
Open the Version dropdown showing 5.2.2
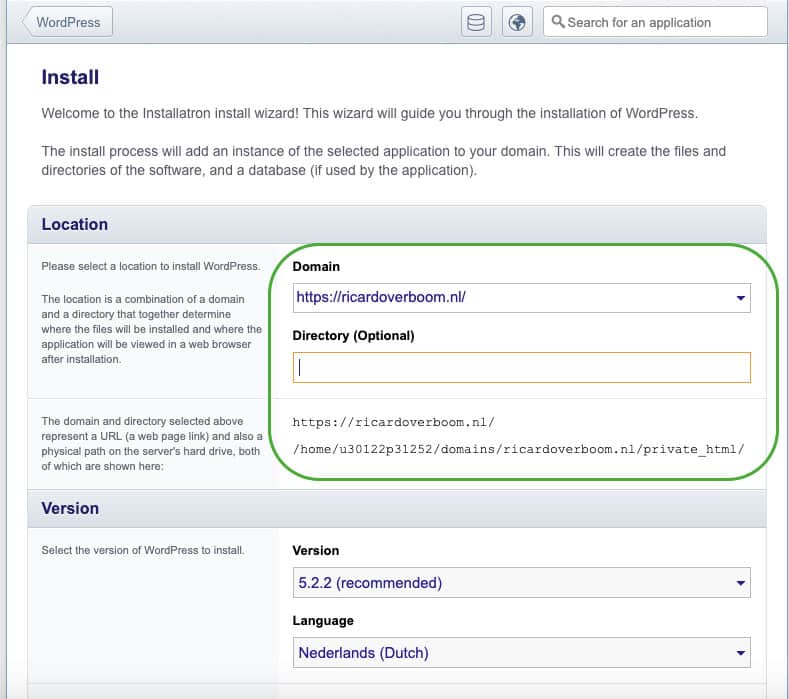click(x=521, y=583)
